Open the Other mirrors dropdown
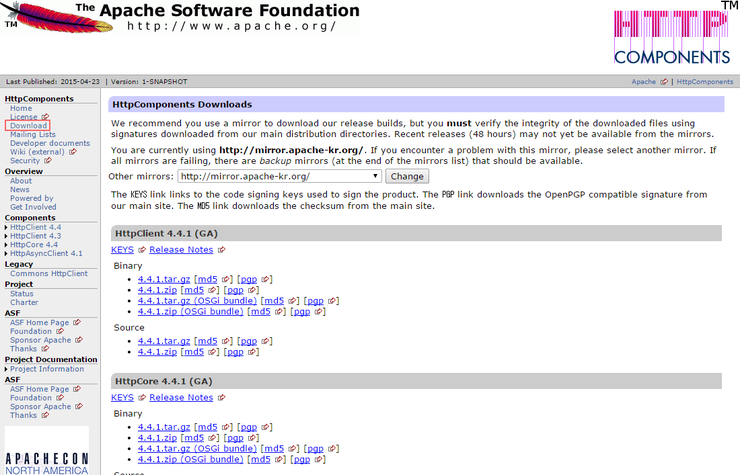The height and width of the screenshot is (475, 740). pos(279,176)
